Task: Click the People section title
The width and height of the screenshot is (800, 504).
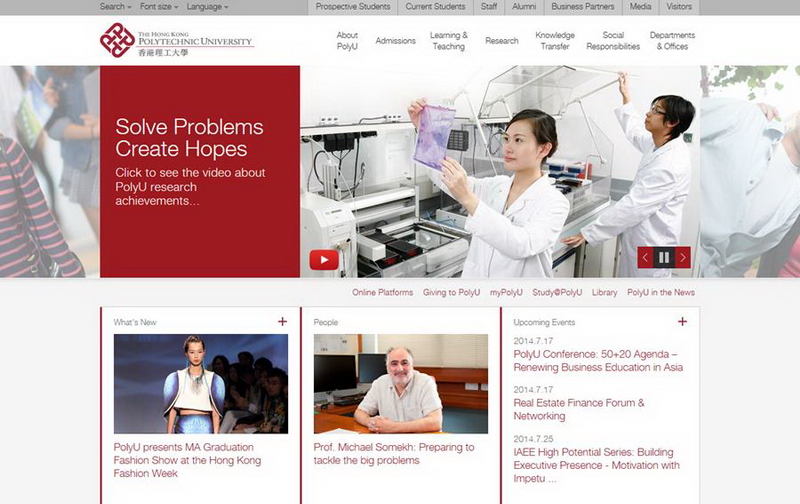Action: 326,322
